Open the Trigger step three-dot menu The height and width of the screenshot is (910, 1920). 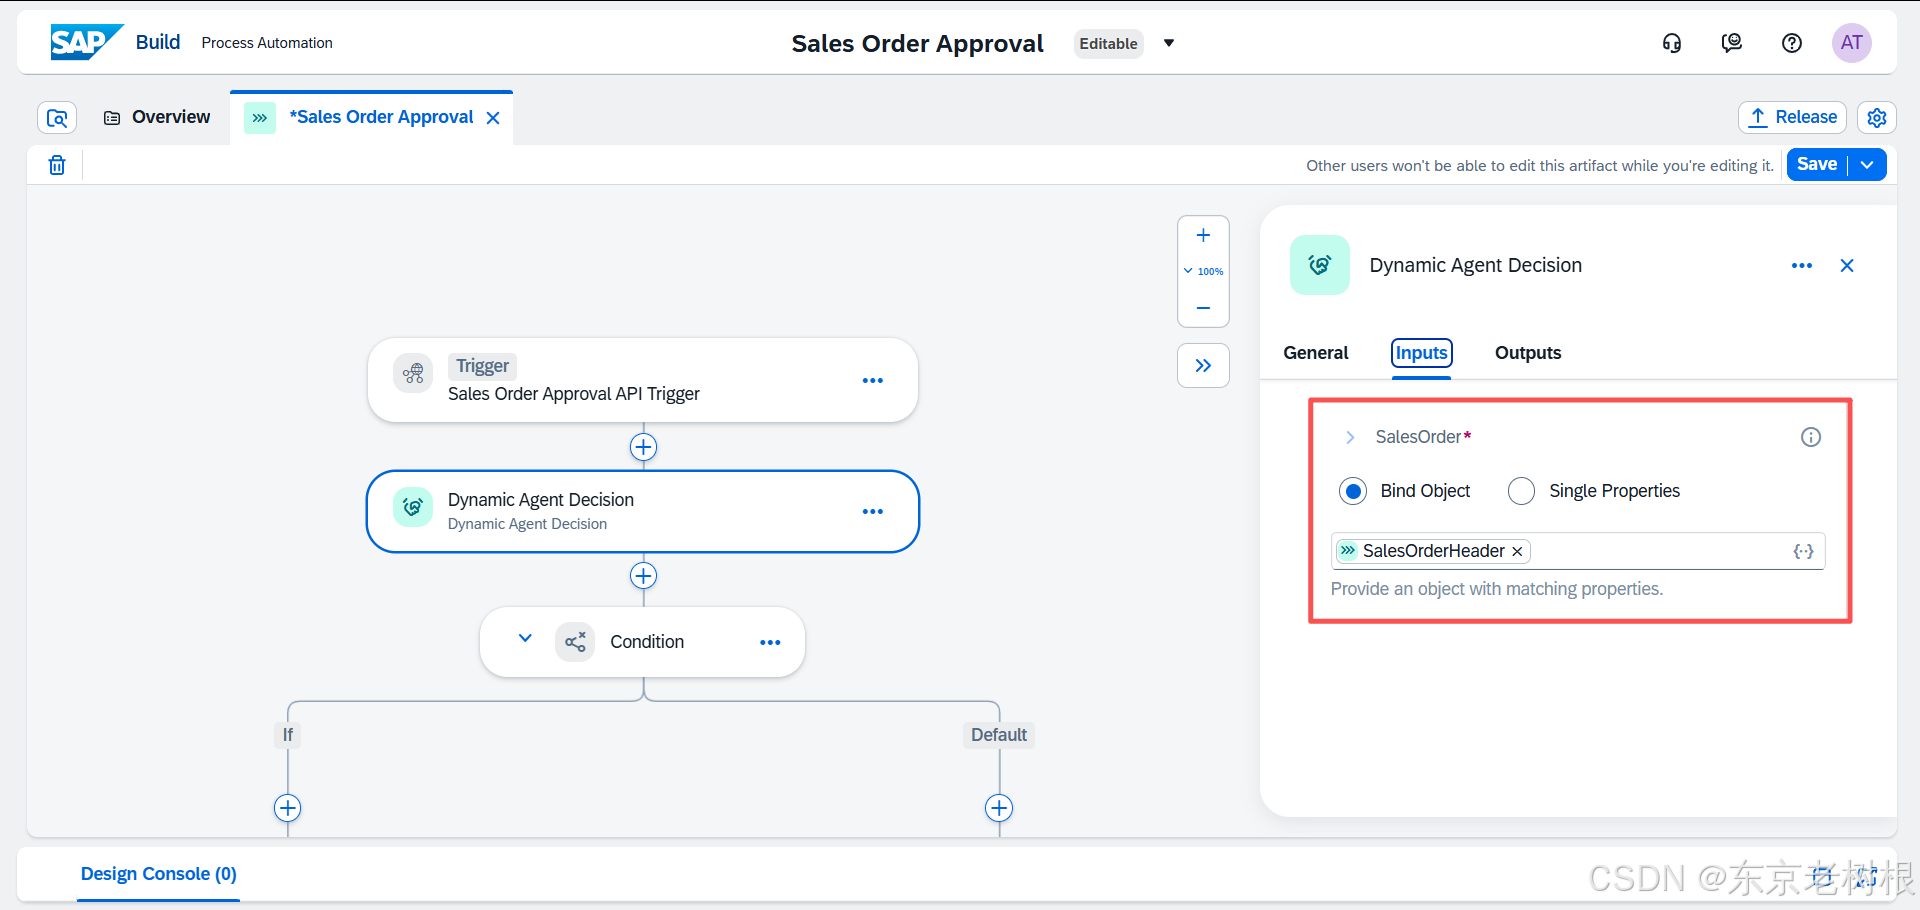coord(873,380)
